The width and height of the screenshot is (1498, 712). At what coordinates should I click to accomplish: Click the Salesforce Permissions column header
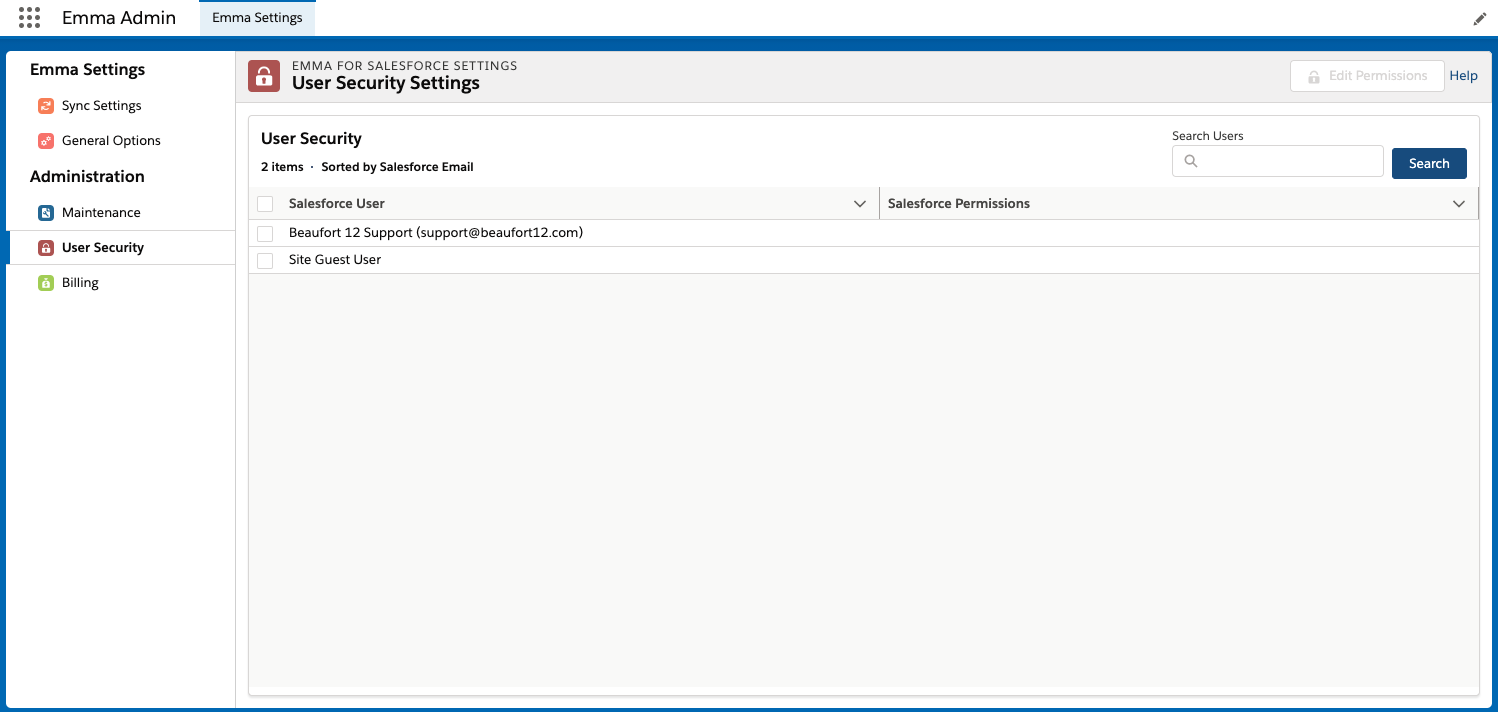[1178, 204]
